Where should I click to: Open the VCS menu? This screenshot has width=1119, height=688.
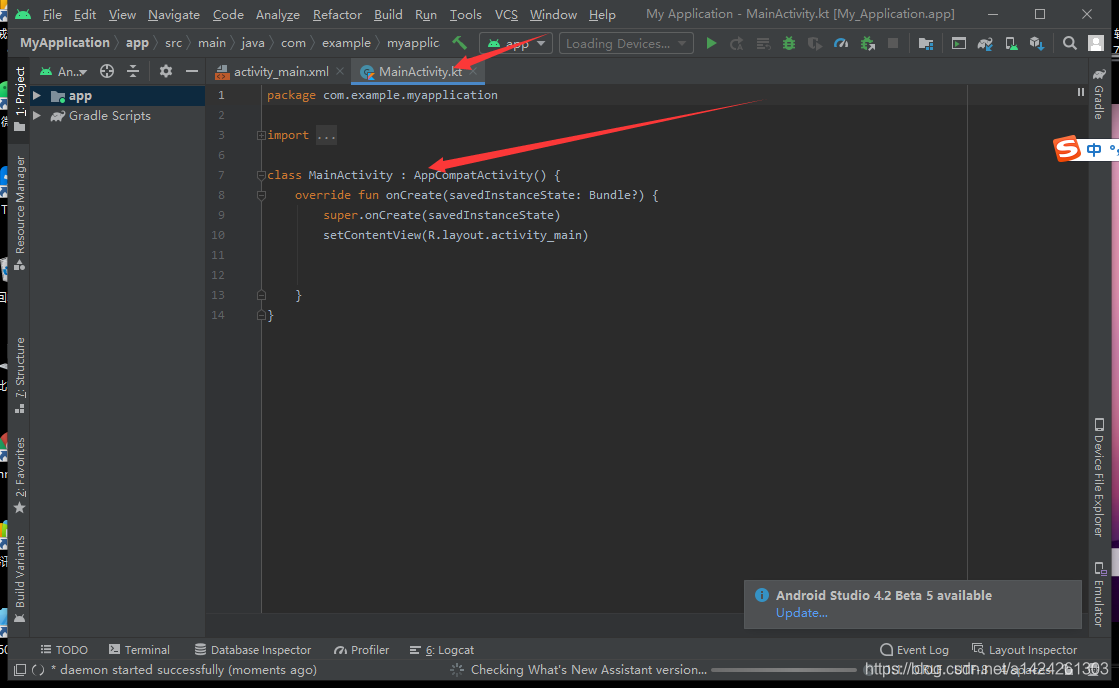click(x=506, y=14)
